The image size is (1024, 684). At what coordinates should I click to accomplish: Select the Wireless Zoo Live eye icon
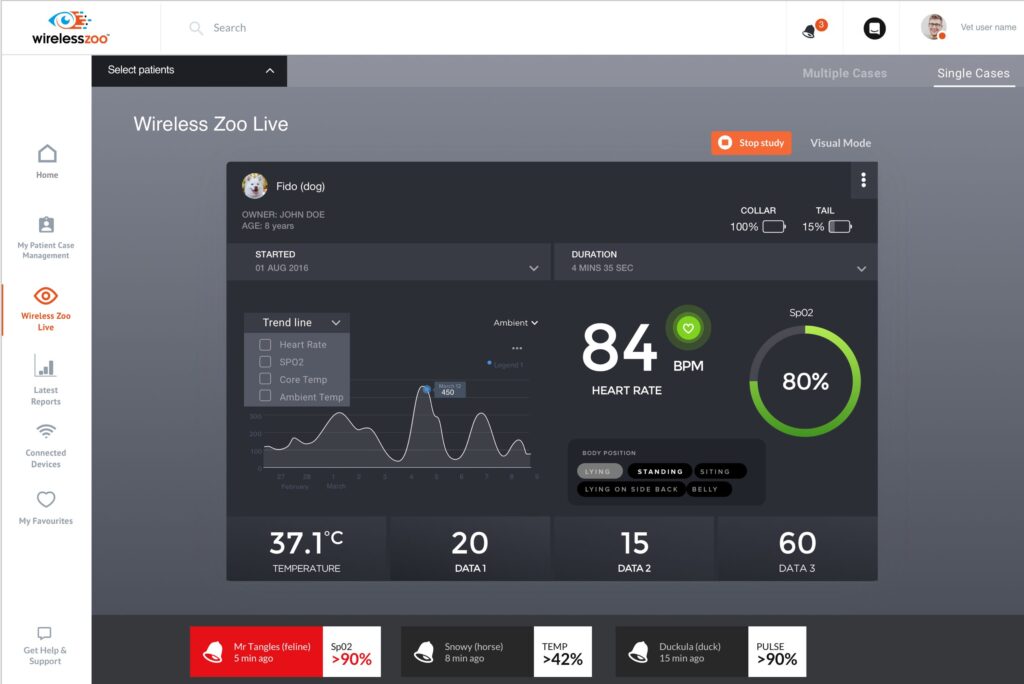(46, 296)
